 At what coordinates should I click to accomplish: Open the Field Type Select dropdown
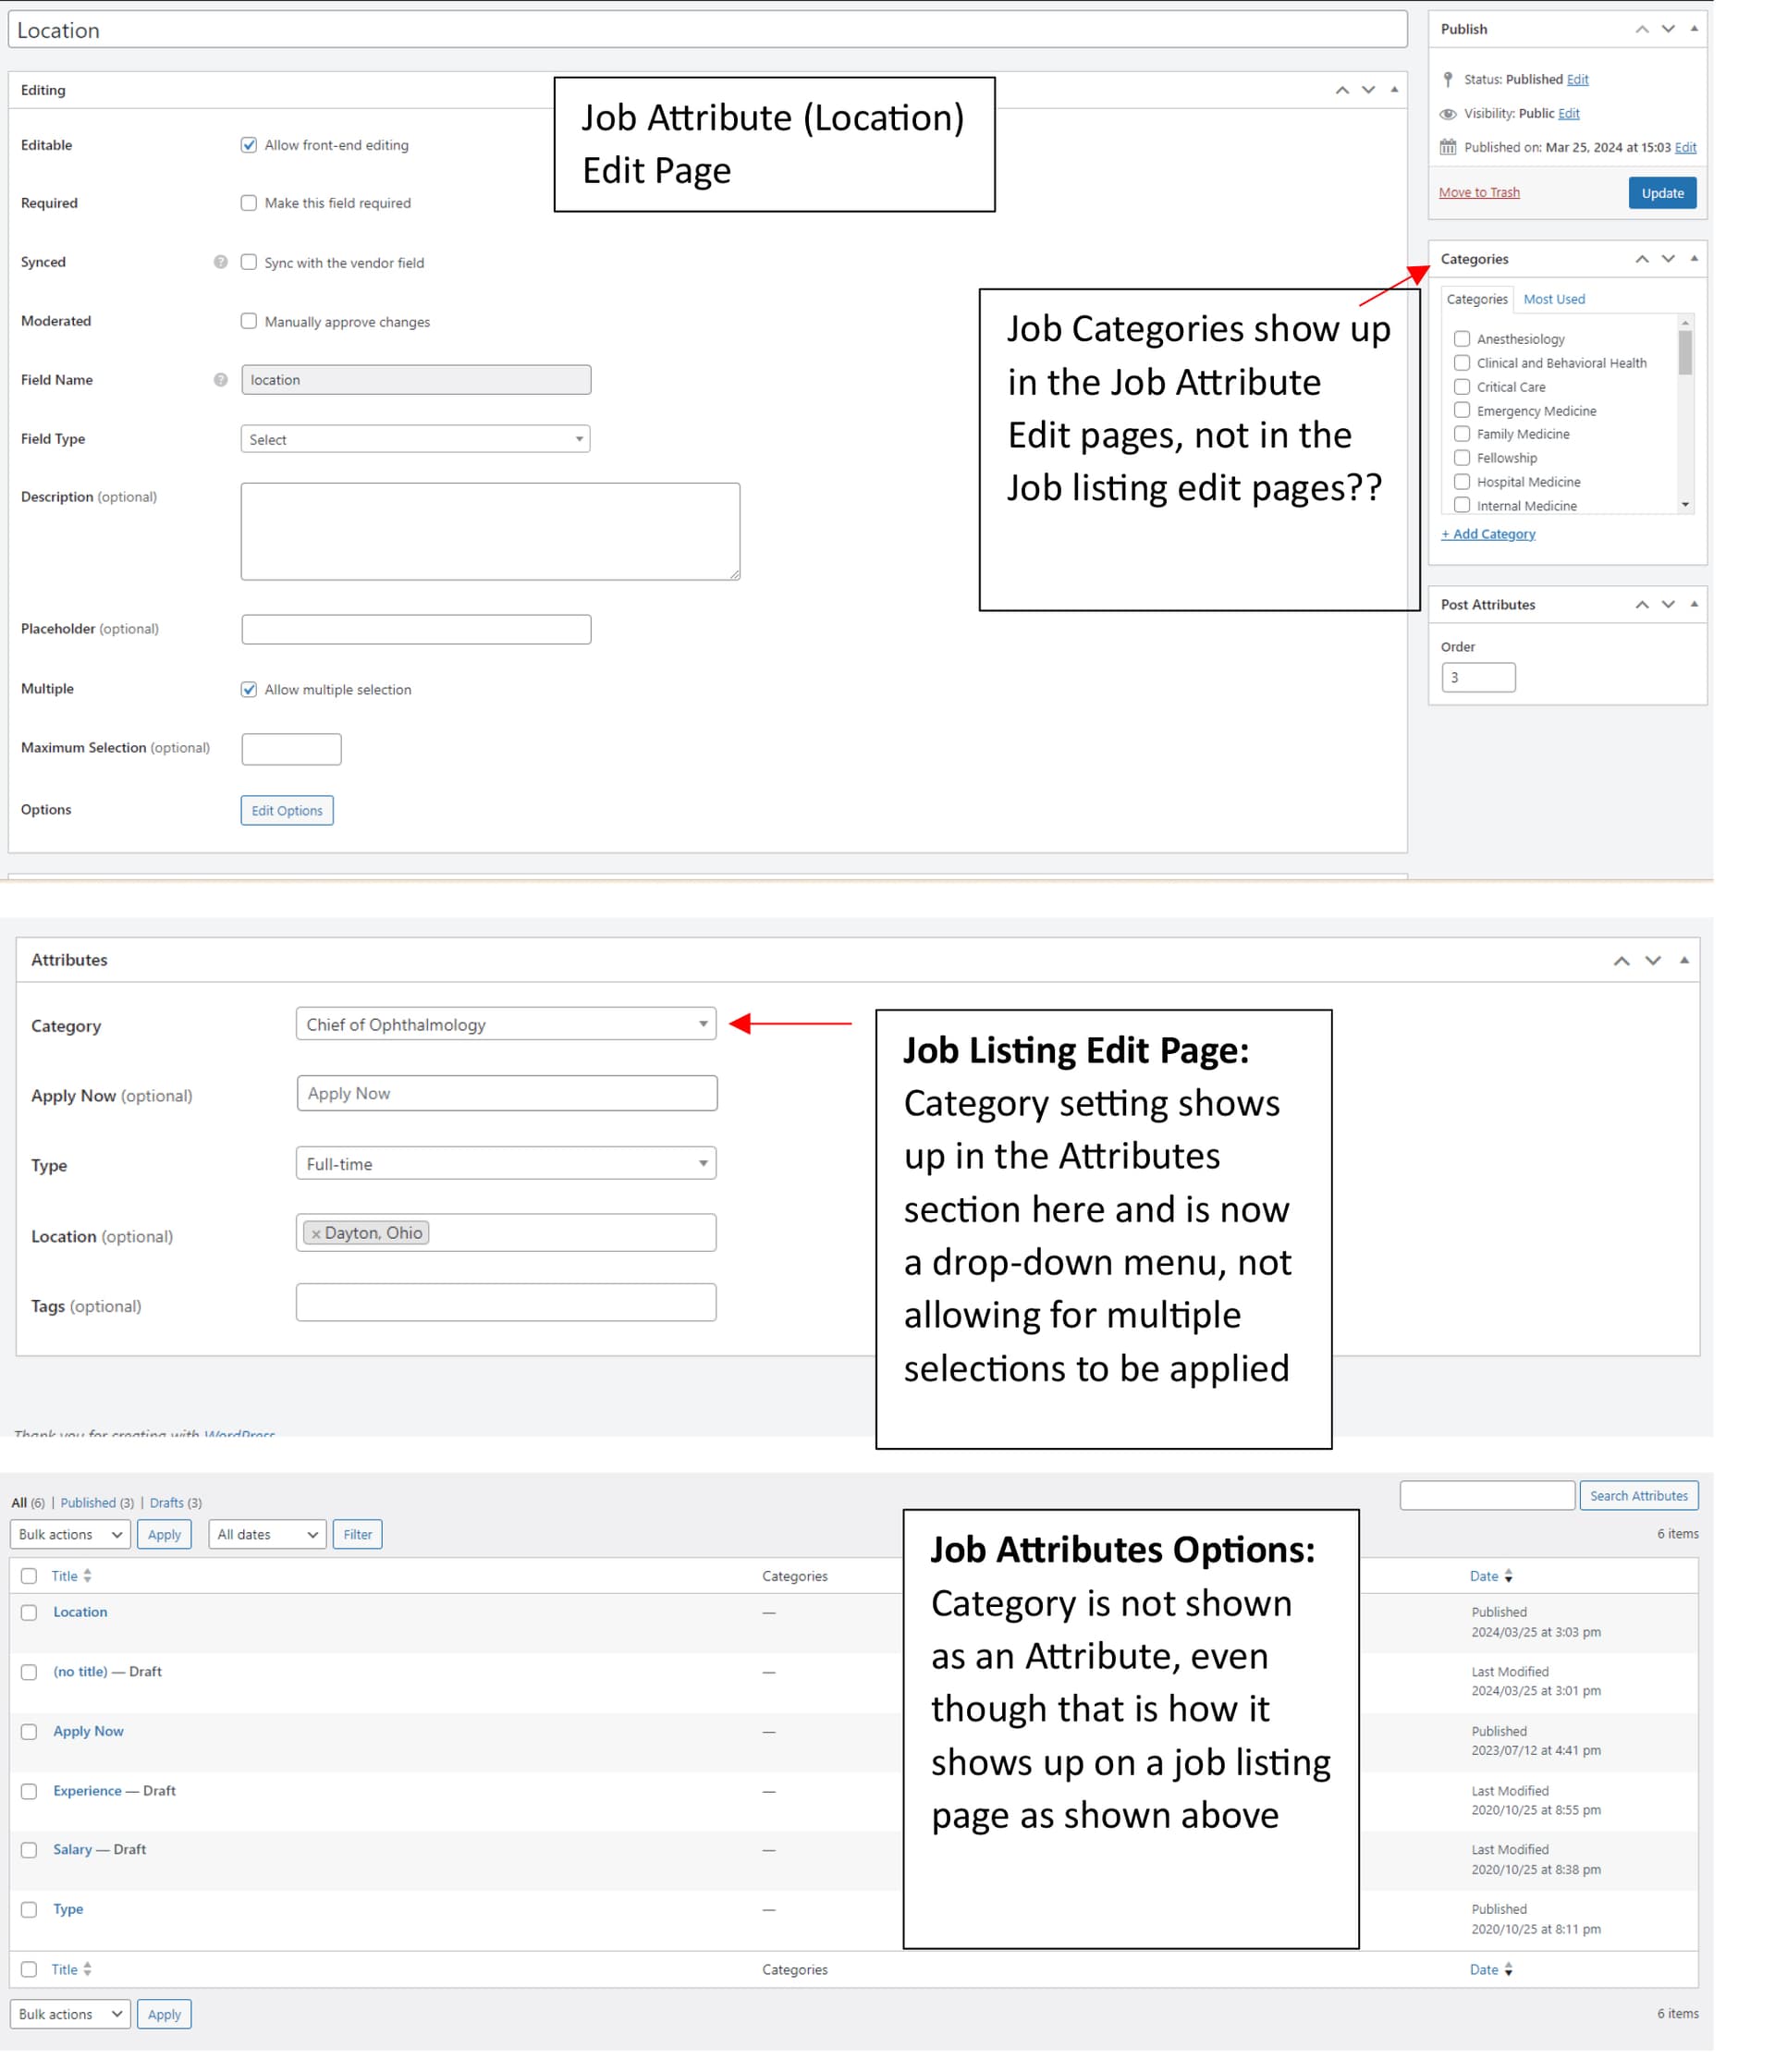[416, 440]
